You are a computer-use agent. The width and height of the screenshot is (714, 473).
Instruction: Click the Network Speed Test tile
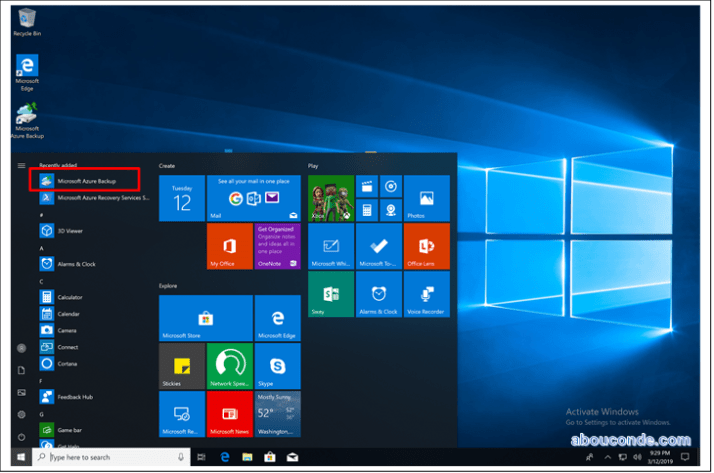click(230, 366)
